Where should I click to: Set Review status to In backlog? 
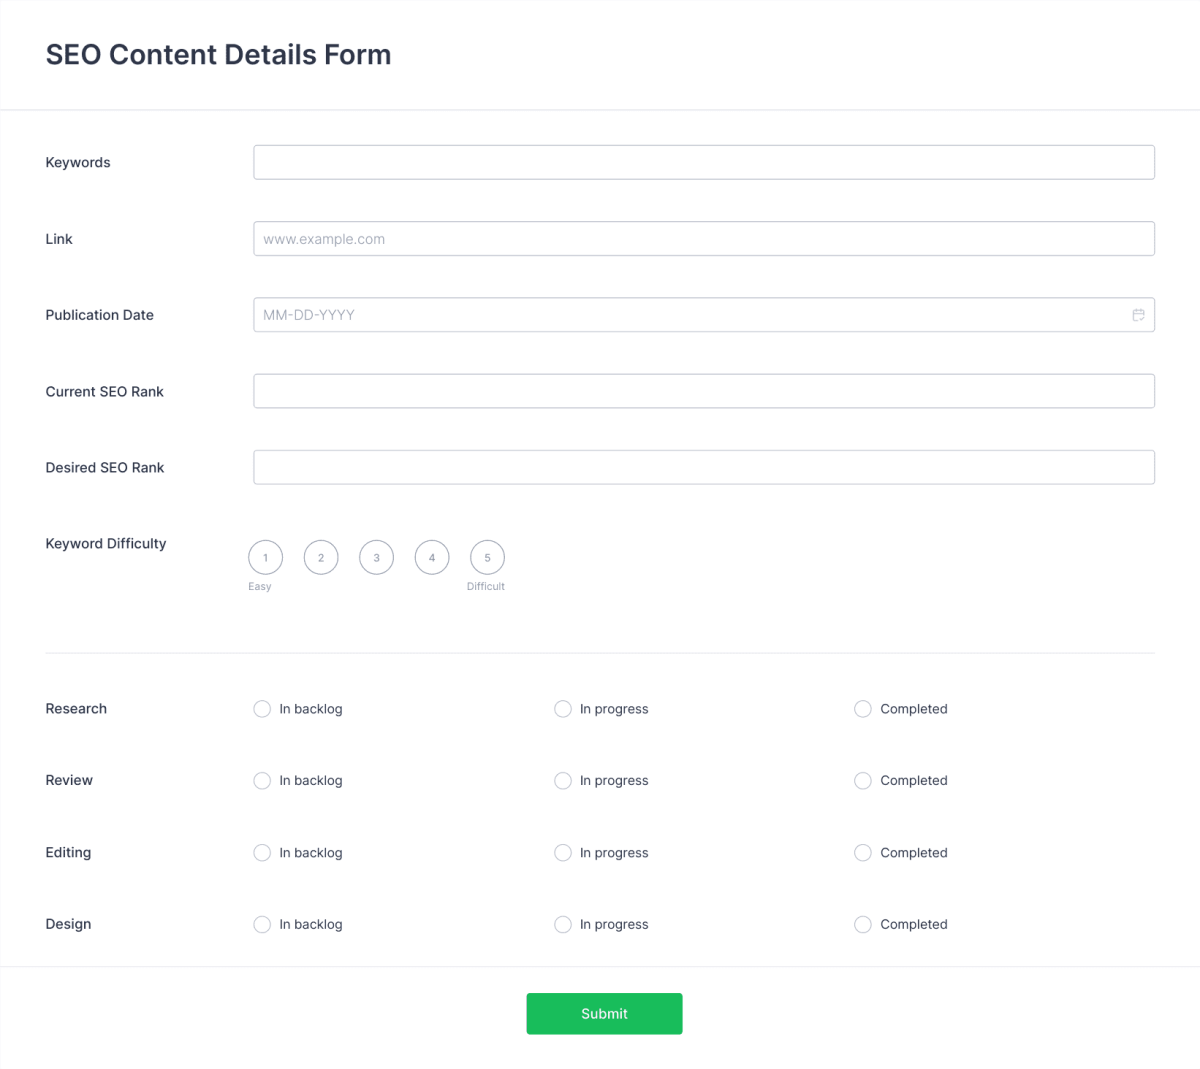pyautogui.click(x=262, y=780)
